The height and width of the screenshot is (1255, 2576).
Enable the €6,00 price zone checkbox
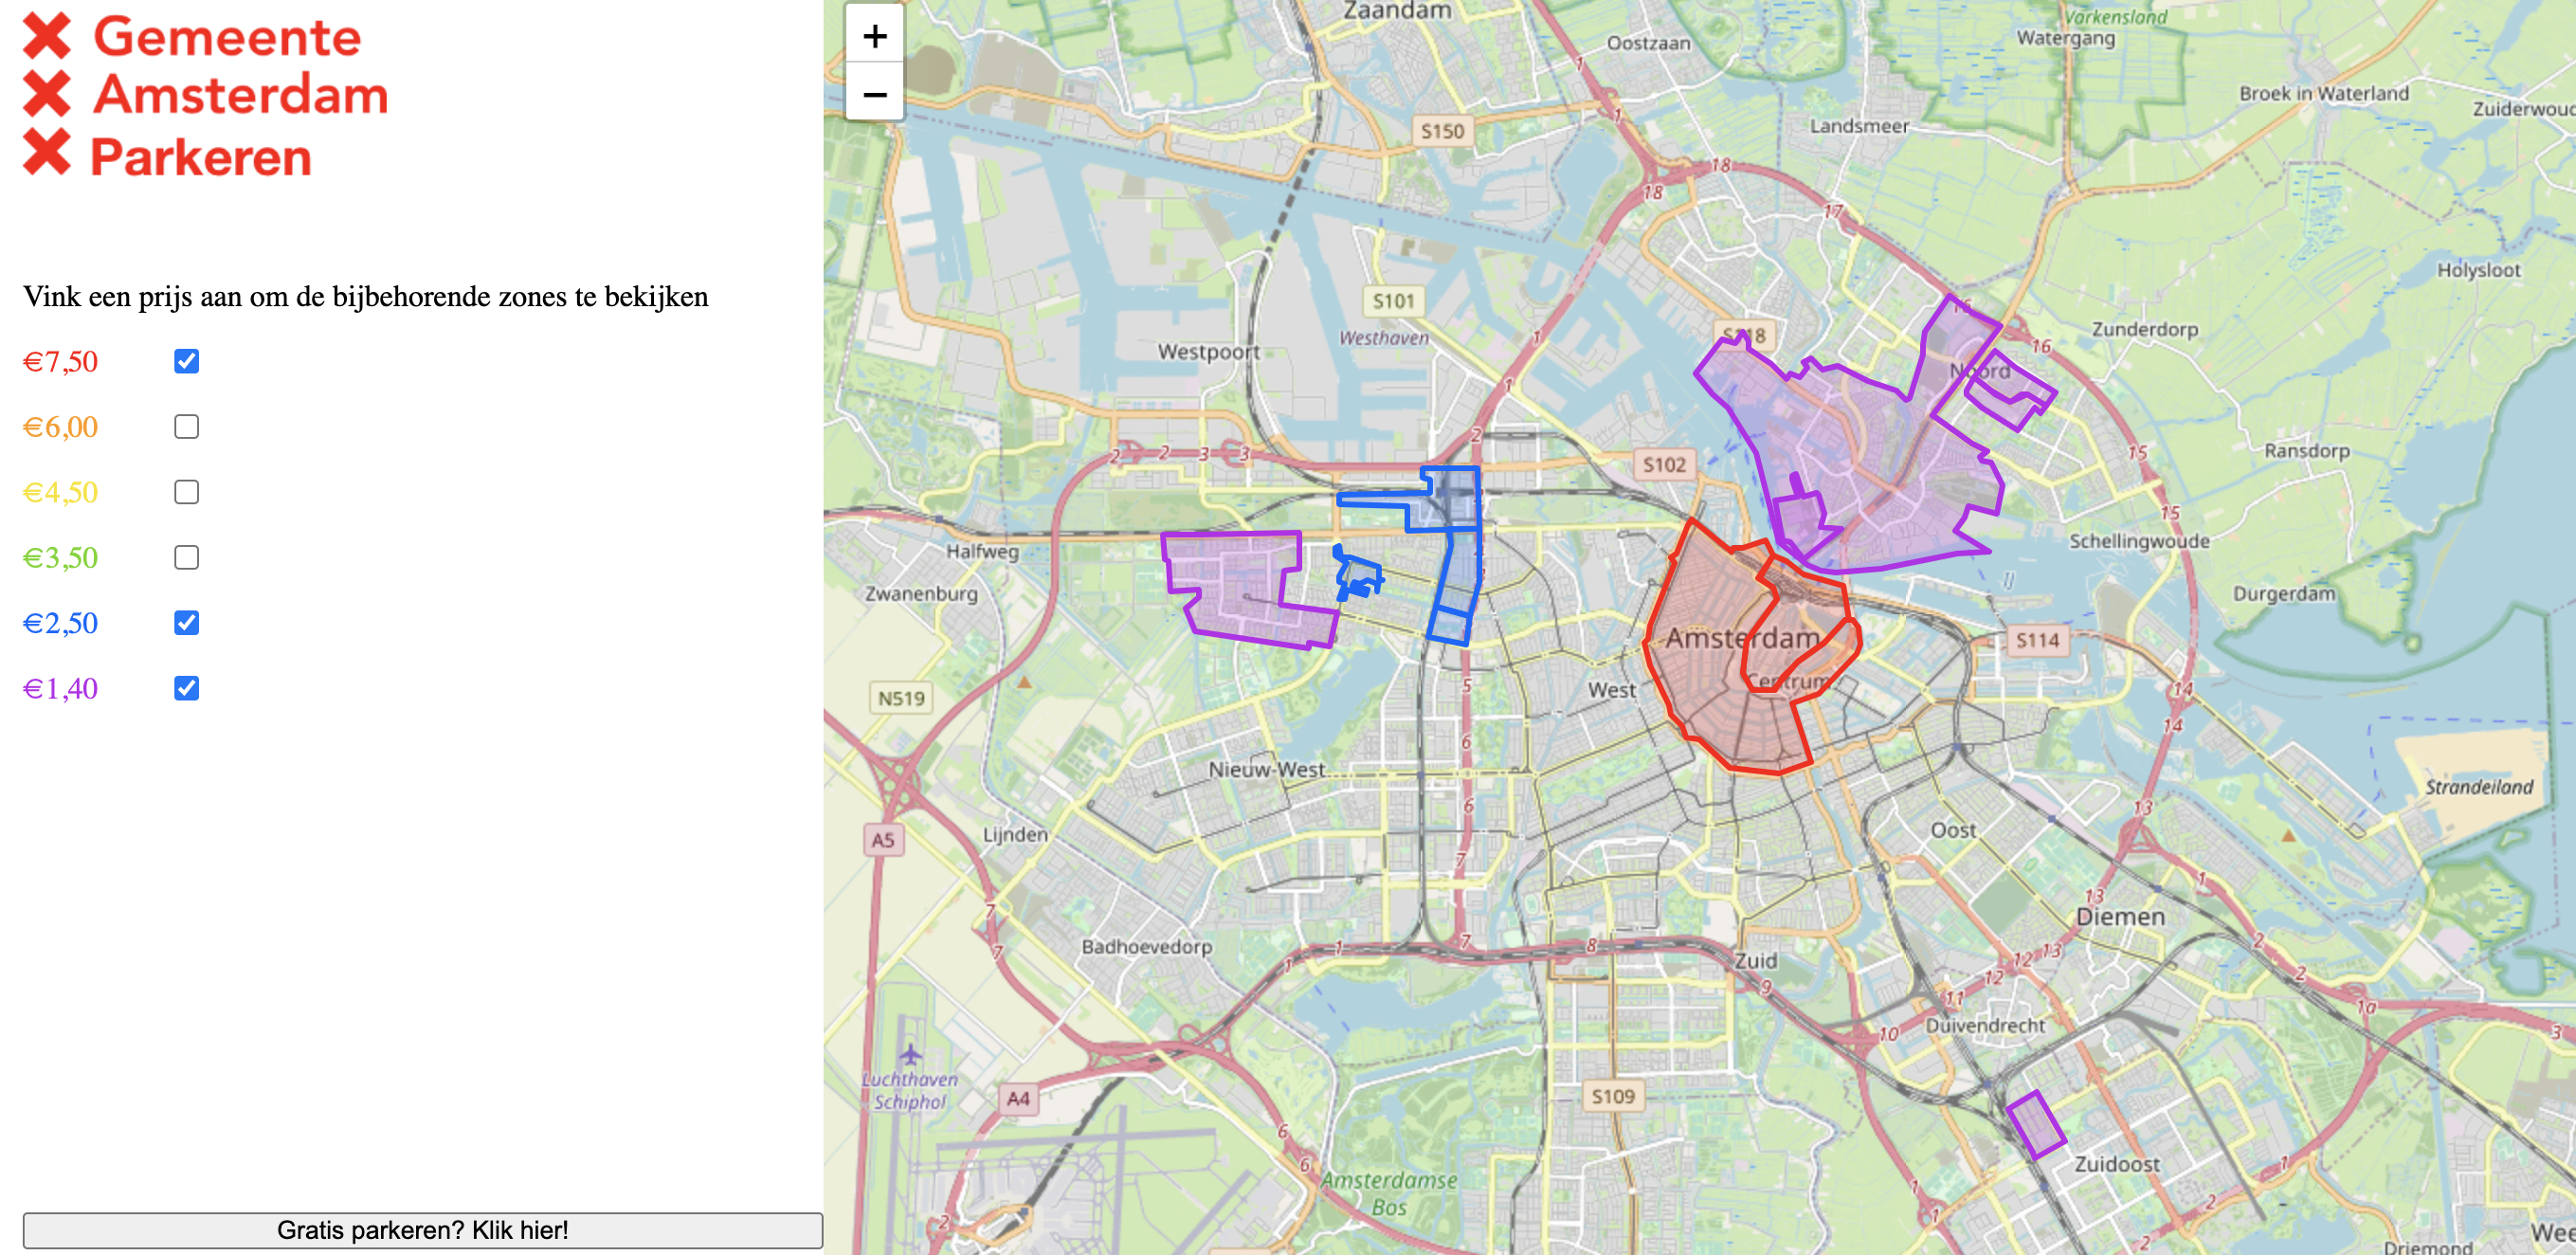[x=186, y=427]
